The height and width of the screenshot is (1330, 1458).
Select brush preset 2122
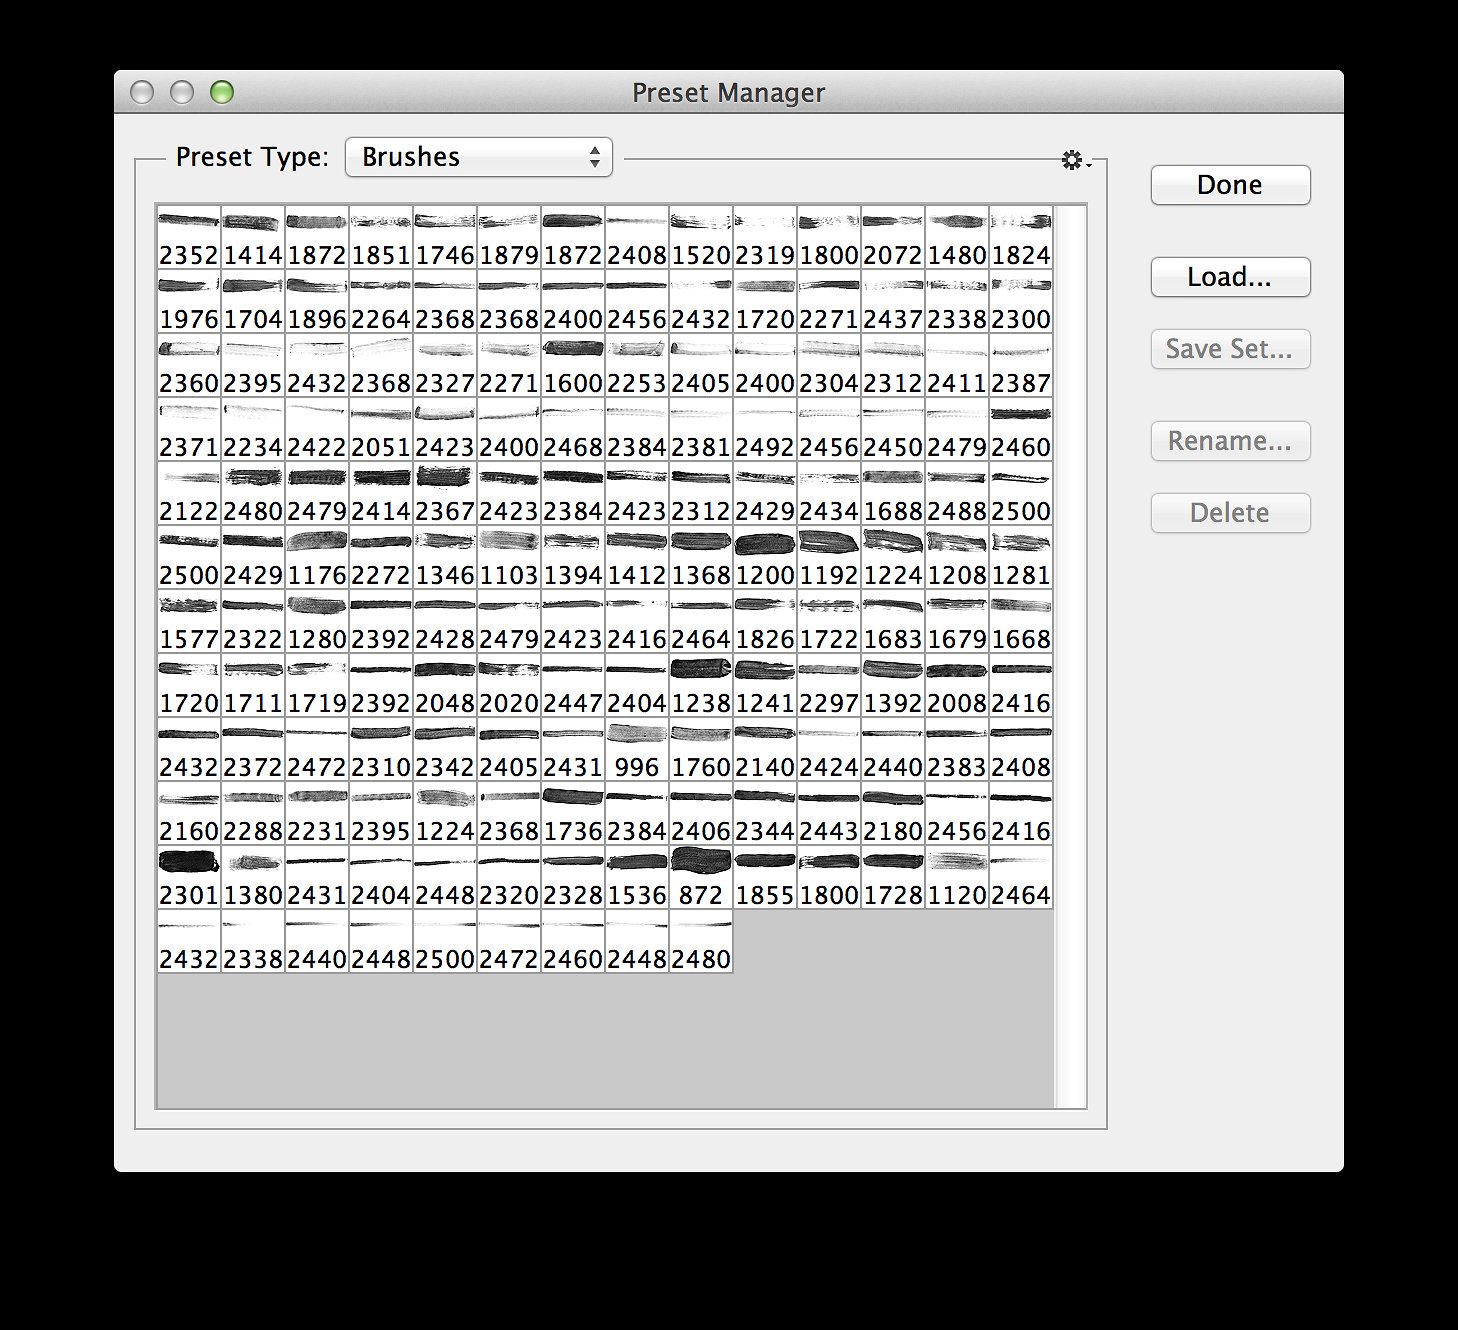189,494
